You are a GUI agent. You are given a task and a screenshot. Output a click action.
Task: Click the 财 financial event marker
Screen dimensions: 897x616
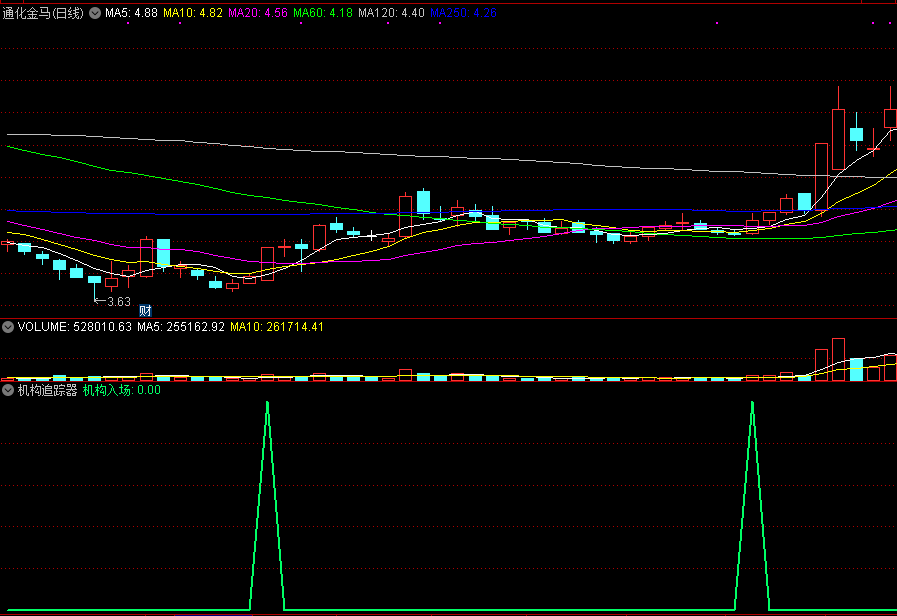(x=145, y=311)
